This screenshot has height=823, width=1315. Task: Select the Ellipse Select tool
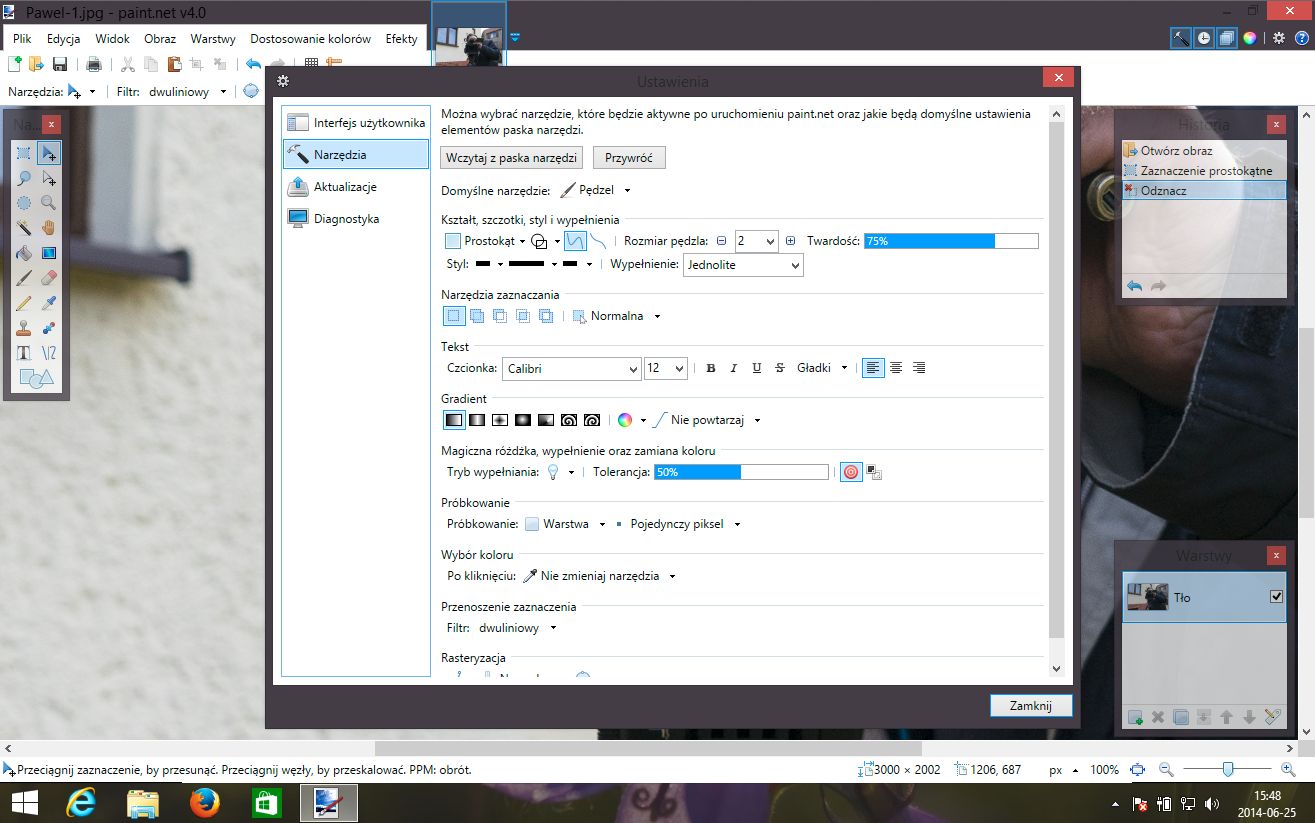pos(24,203)
